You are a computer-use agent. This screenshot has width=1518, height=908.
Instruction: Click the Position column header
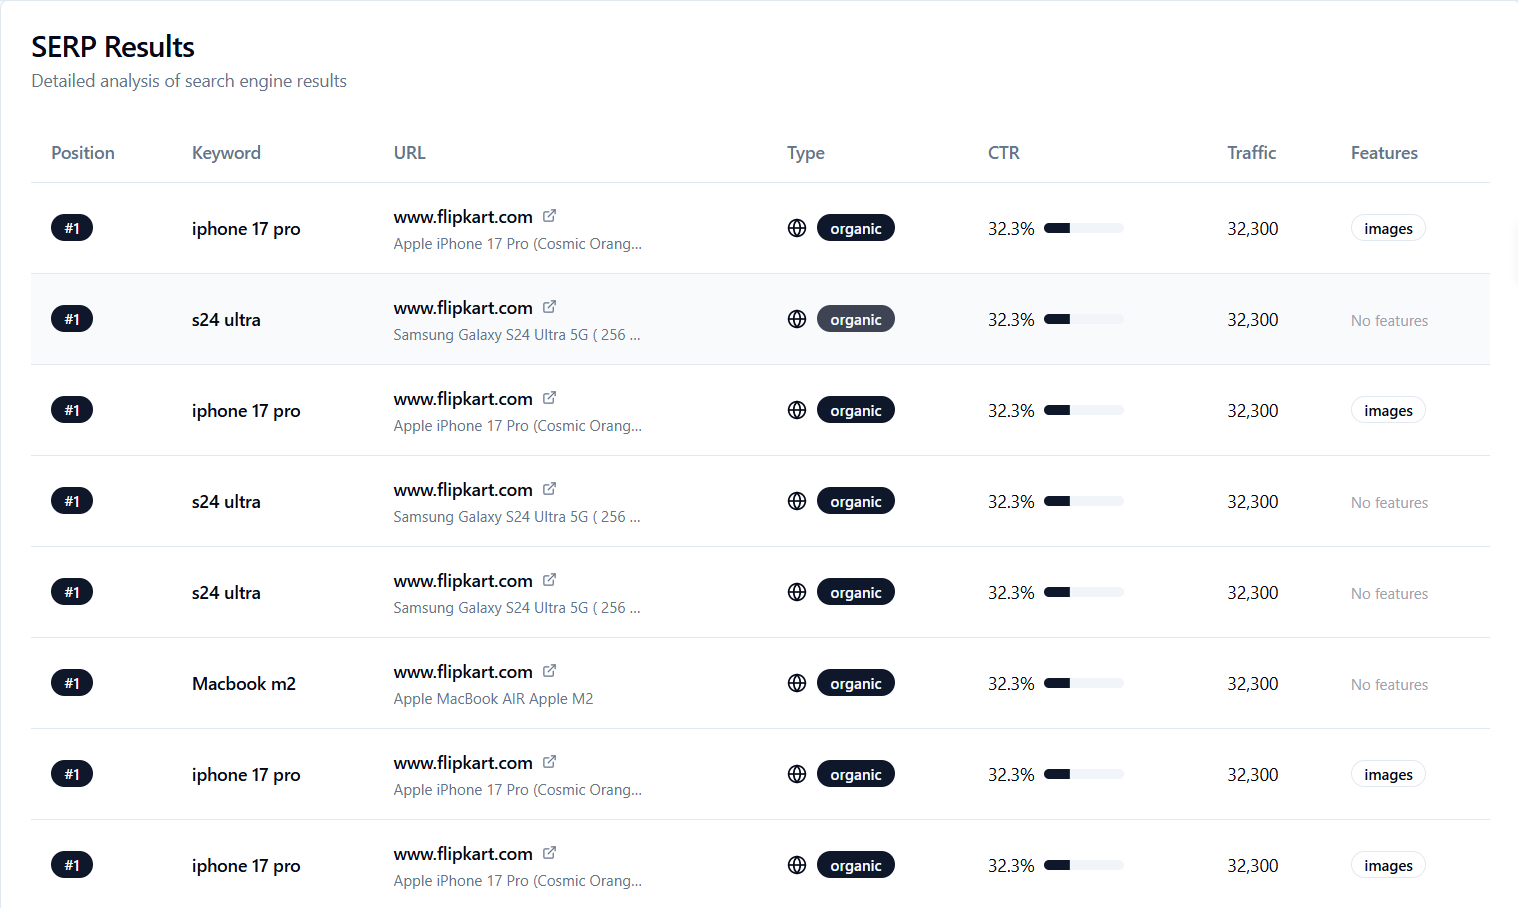[83, 152]
